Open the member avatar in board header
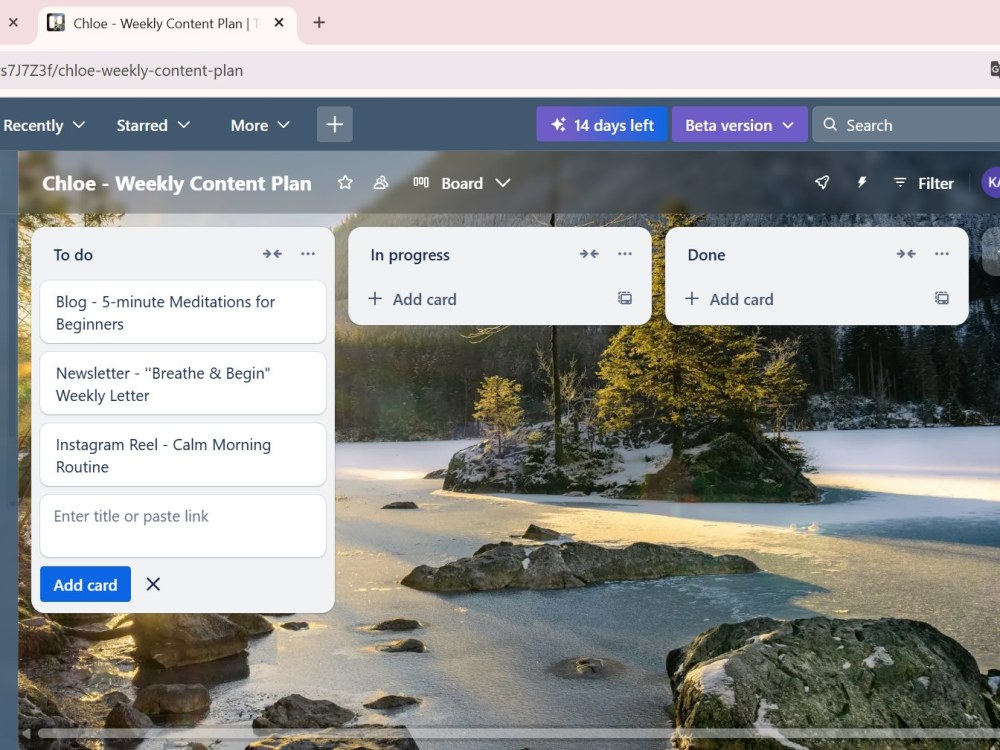This screenshot has height=750, width=1000. [x=992, y=183]
